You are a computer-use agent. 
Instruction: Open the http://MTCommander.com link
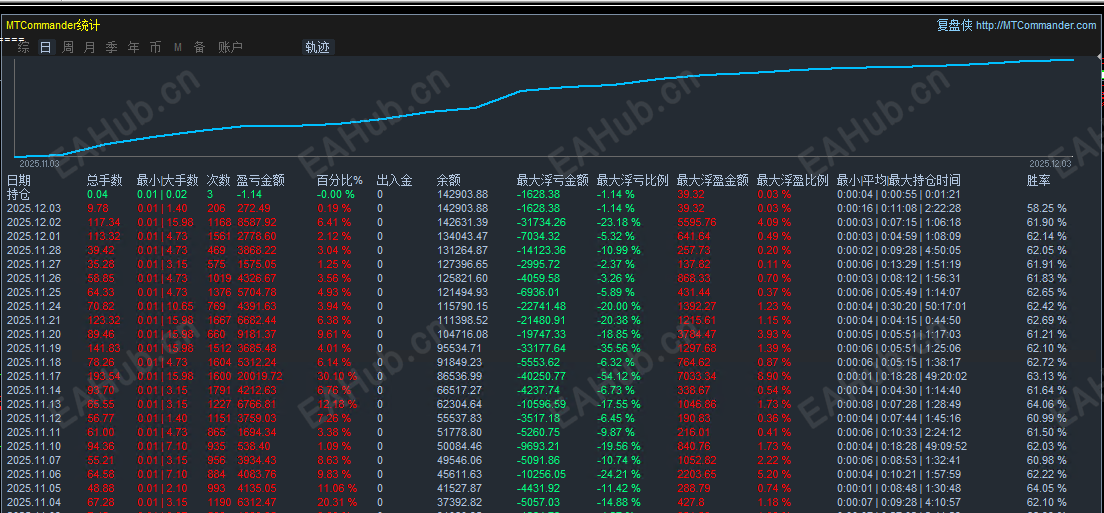[1036, 25]
